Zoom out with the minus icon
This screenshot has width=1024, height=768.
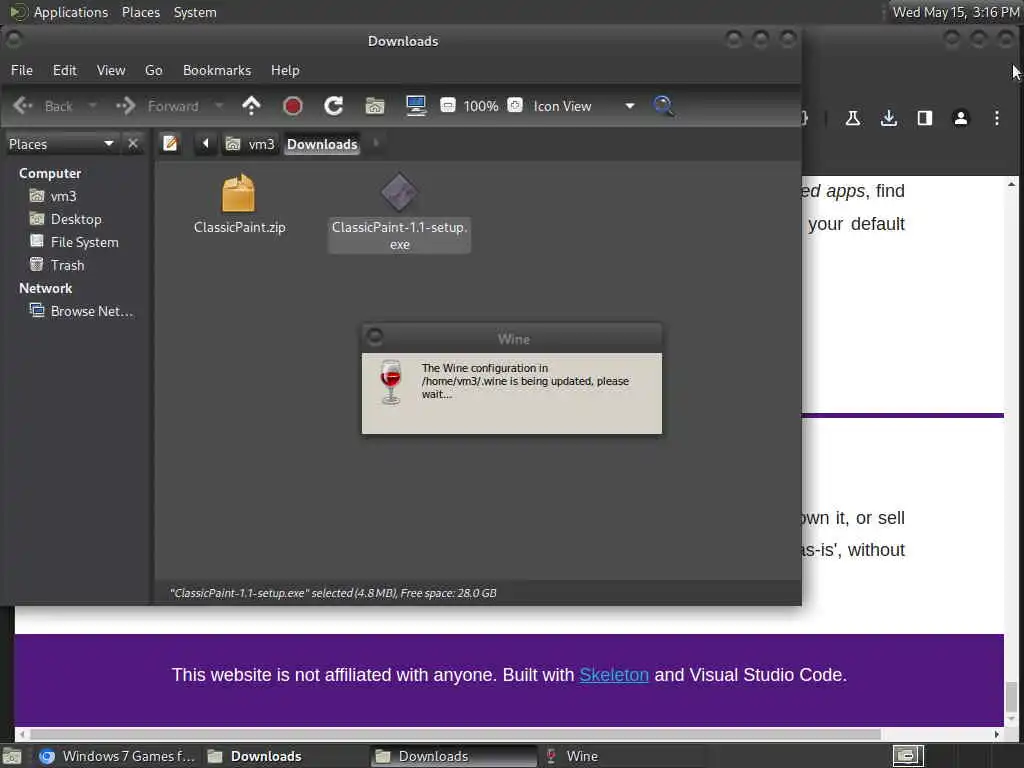(x=448, y=105)
